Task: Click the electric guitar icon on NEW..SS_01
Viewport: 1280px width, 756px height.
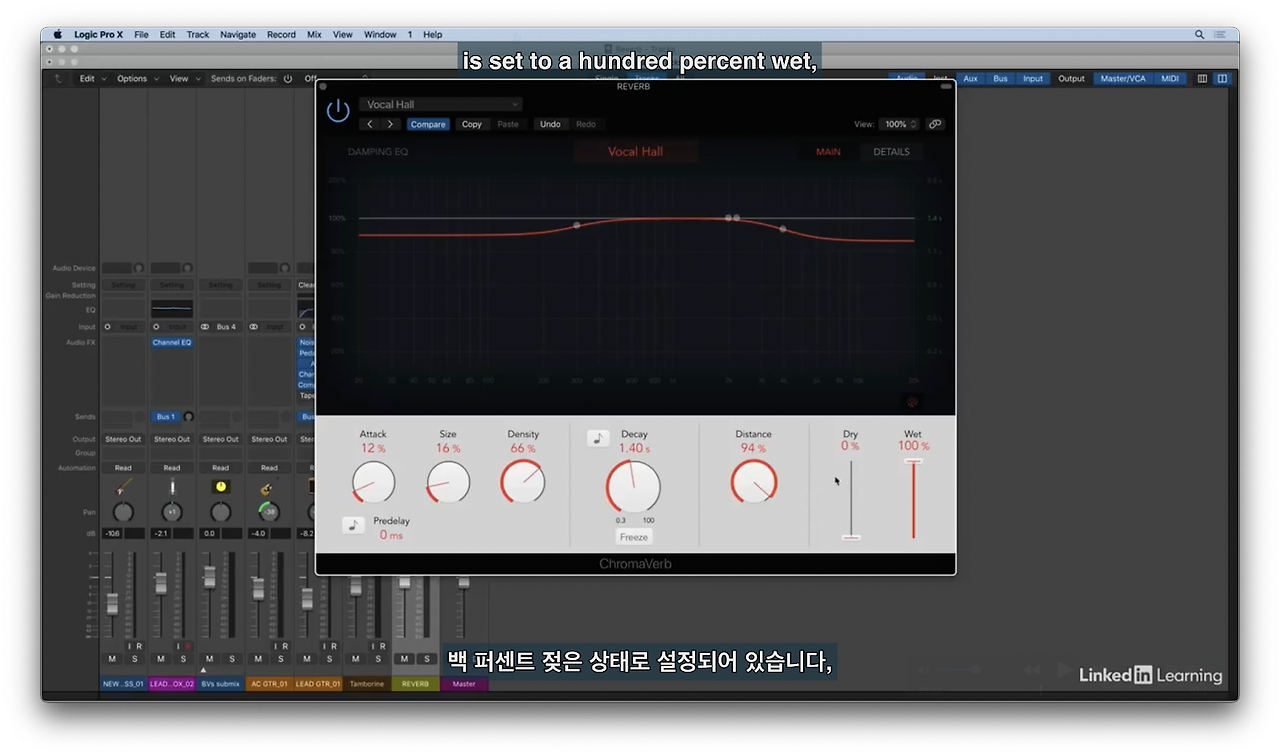Action: [123, 488]
